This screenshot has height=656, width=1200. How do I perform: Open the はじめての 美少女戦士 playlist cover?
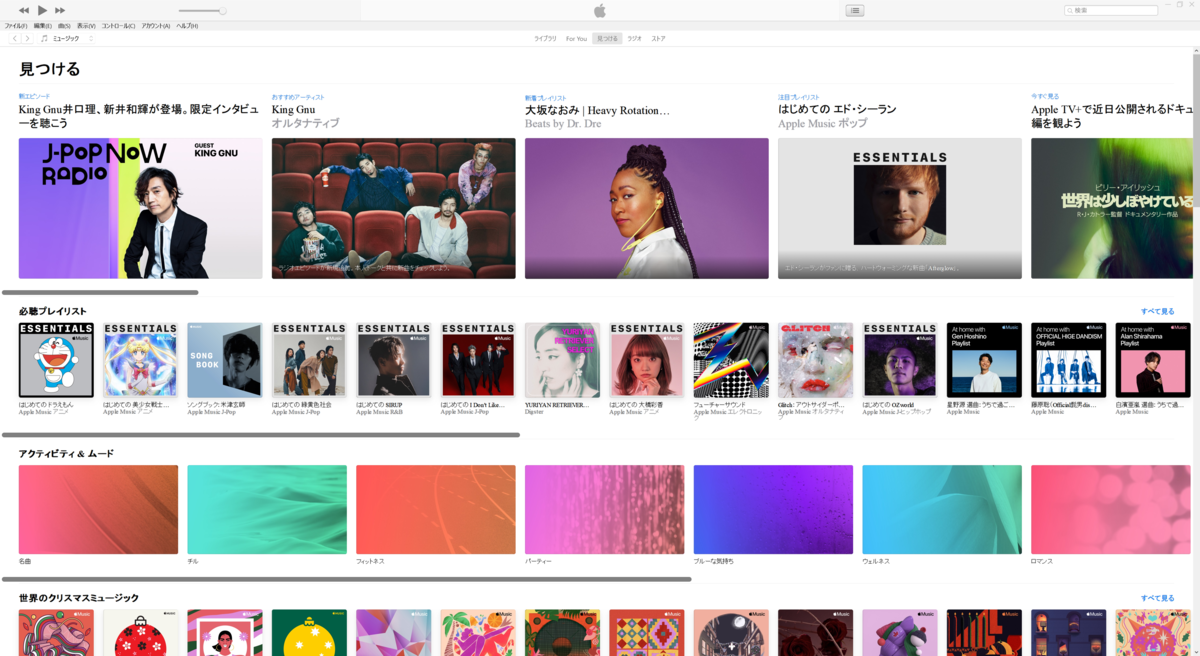point(141,360)
